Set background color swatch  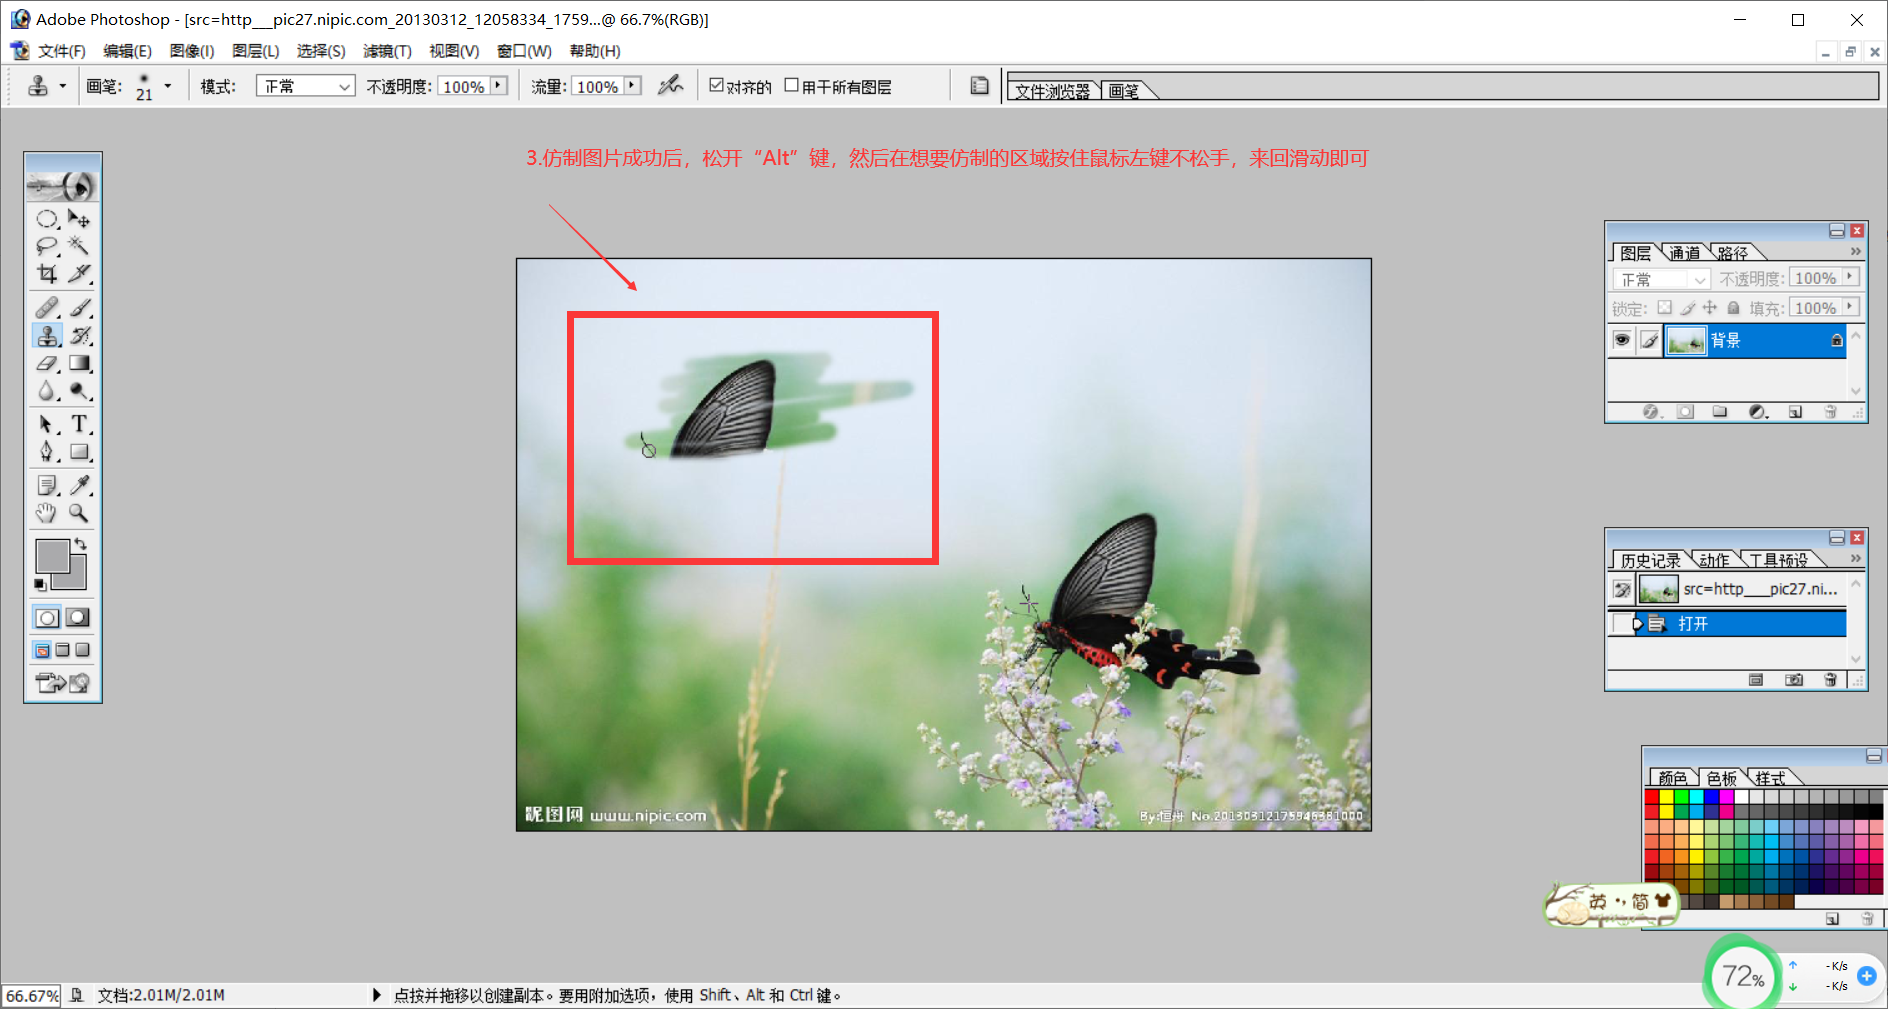(76, 580)
